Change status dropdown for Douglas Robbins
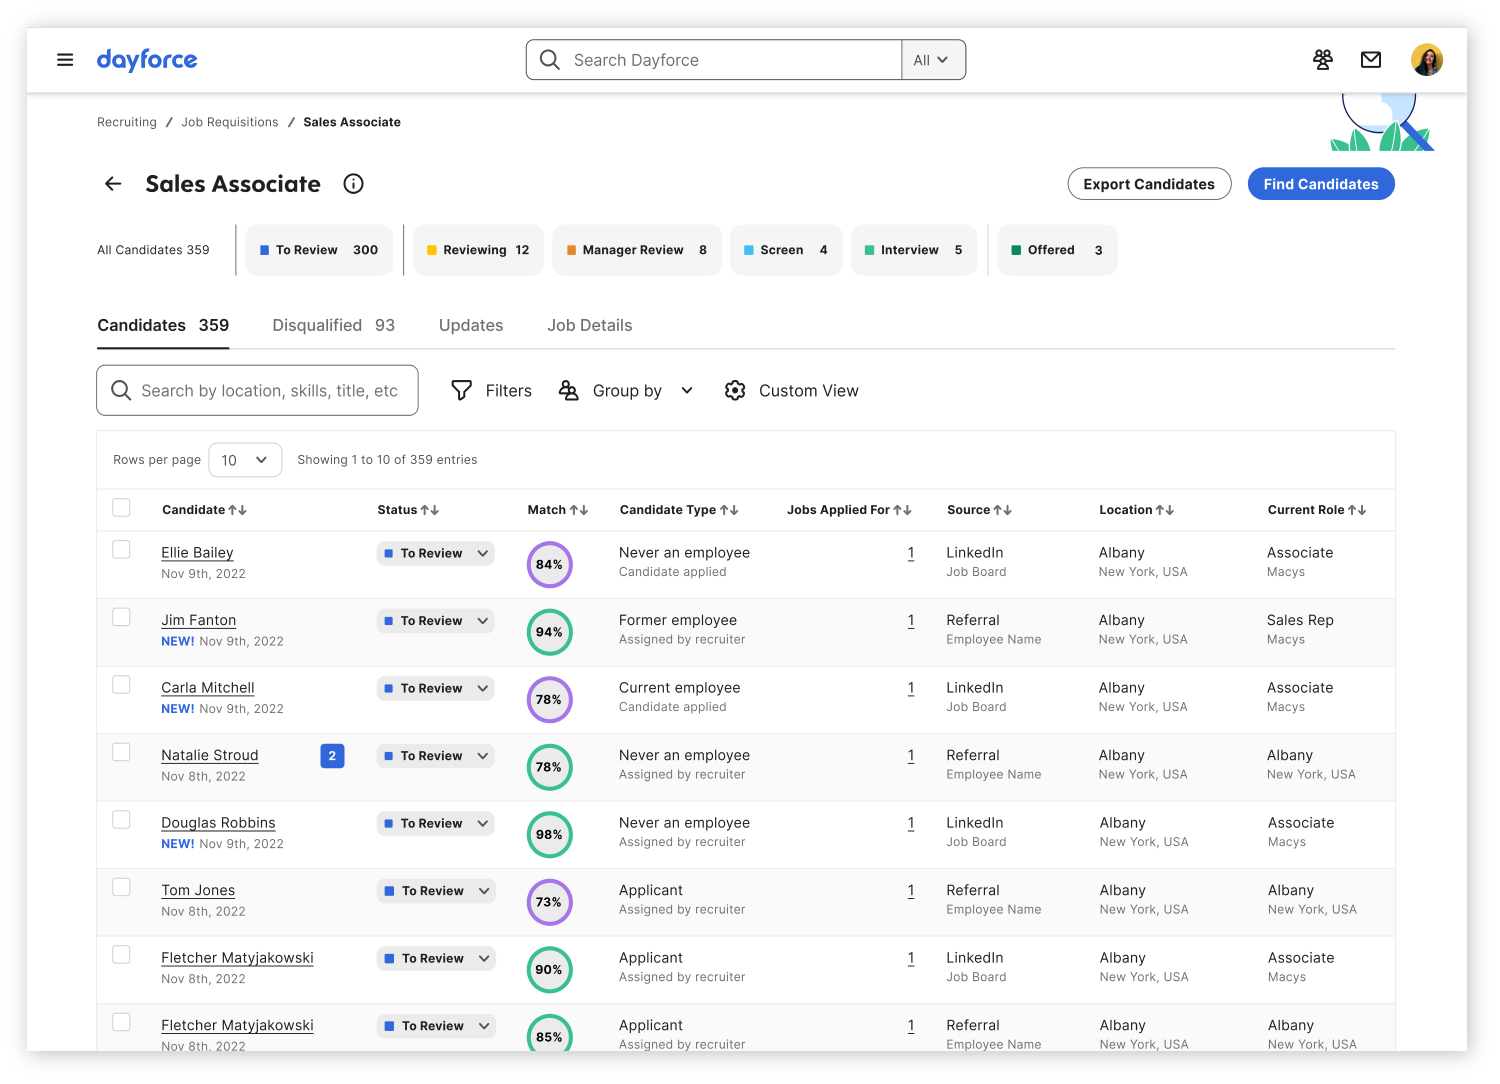The width and height of the screenshot is (1500, 1084). tap(435, 824)
